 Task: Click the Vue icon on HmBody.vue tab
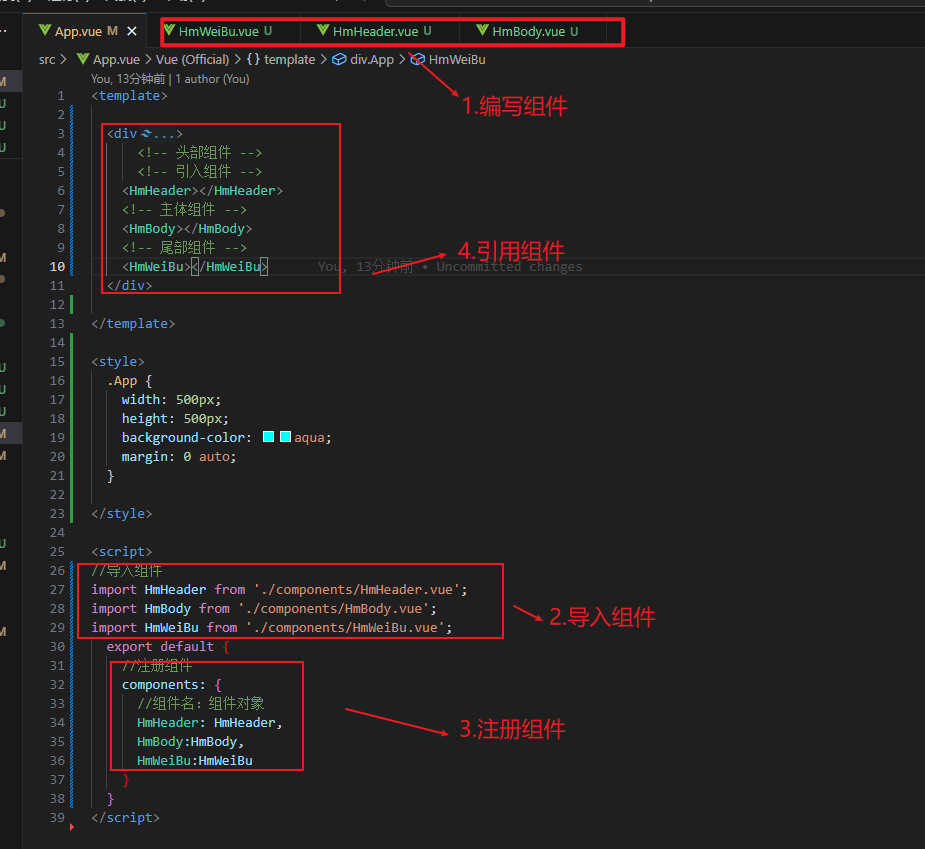tap(483, 30)
